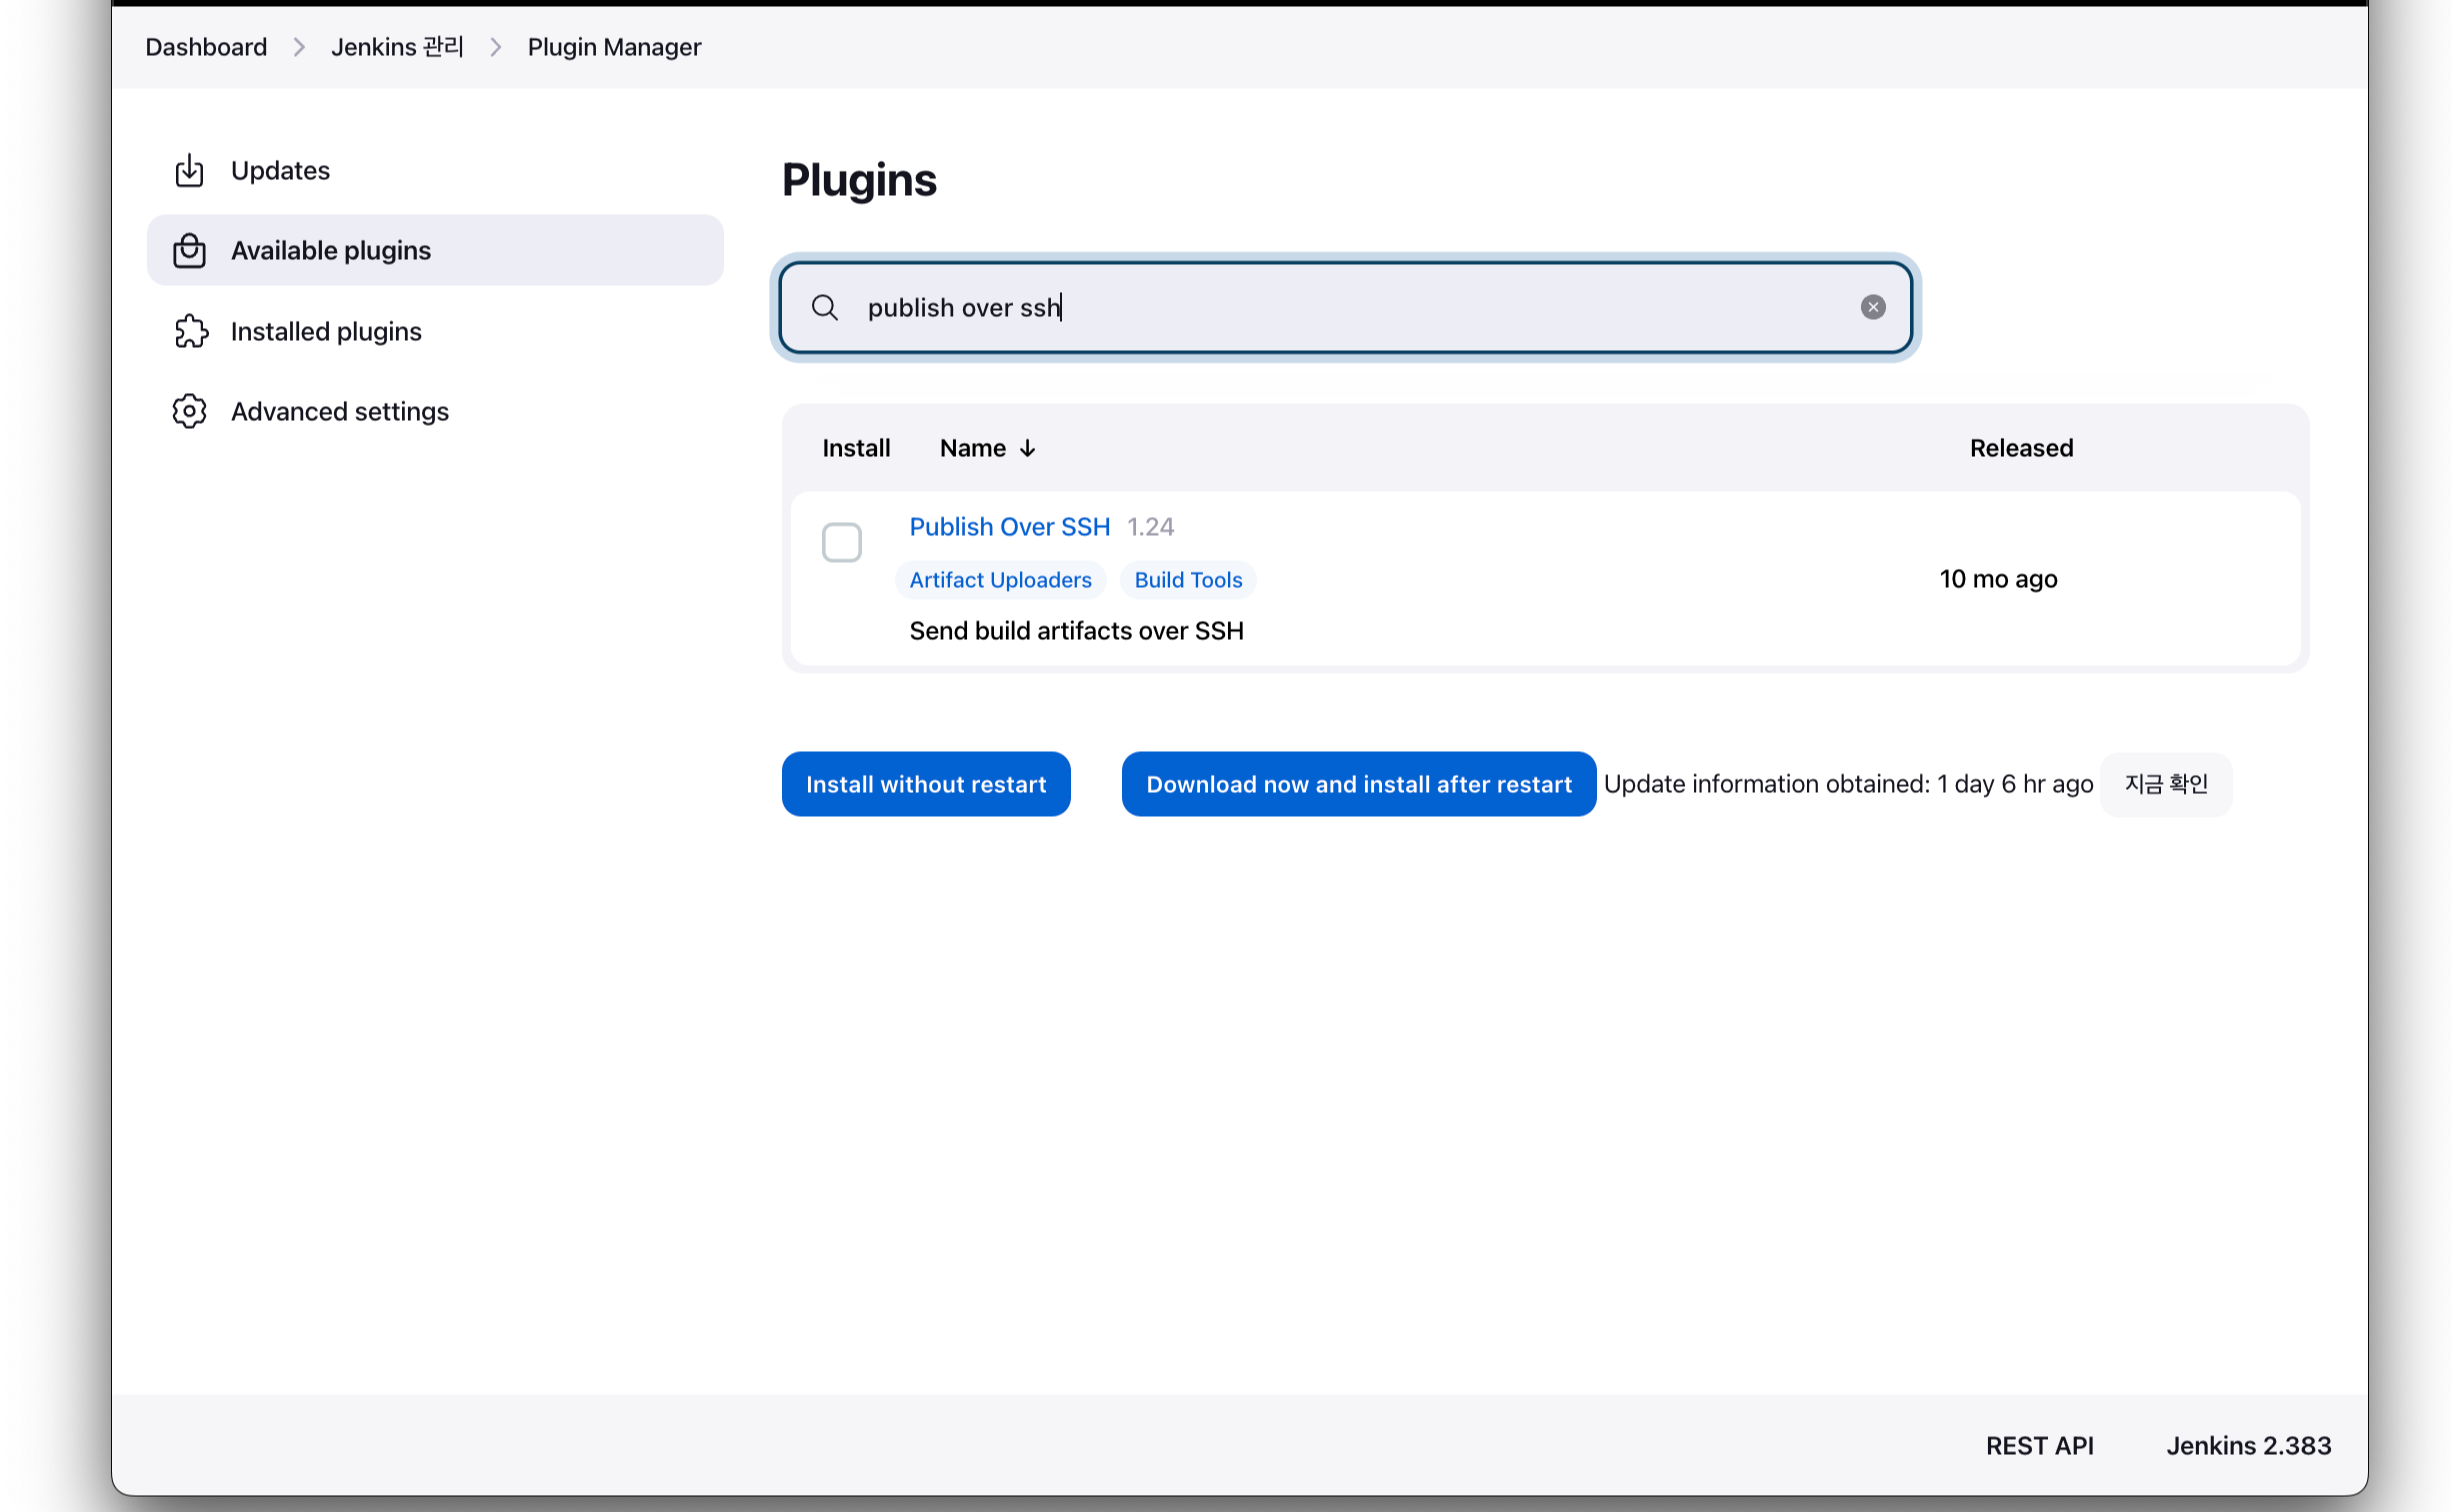This screenshot has width=2451, height=1512.
Task: Click the magnifying glass search icon
Action: 824,308
